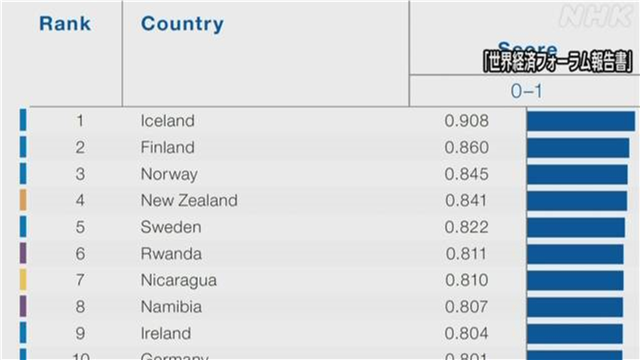640x360 pixels.
Task: Click the New Zealand row label
Action: tap(189, 200)
